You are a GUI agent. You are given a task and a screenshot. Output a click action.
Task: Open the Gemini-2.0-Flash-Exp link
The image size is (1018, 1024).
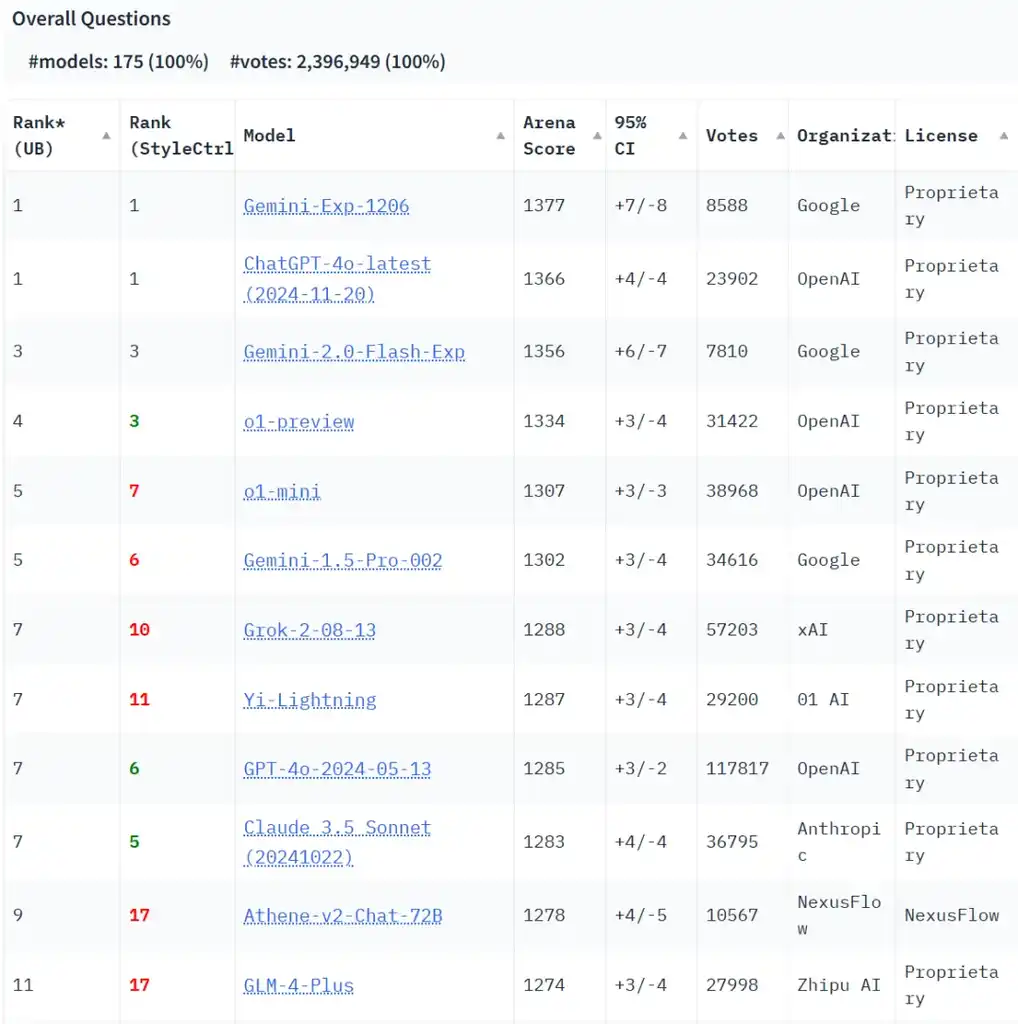(x=354, y=351)
